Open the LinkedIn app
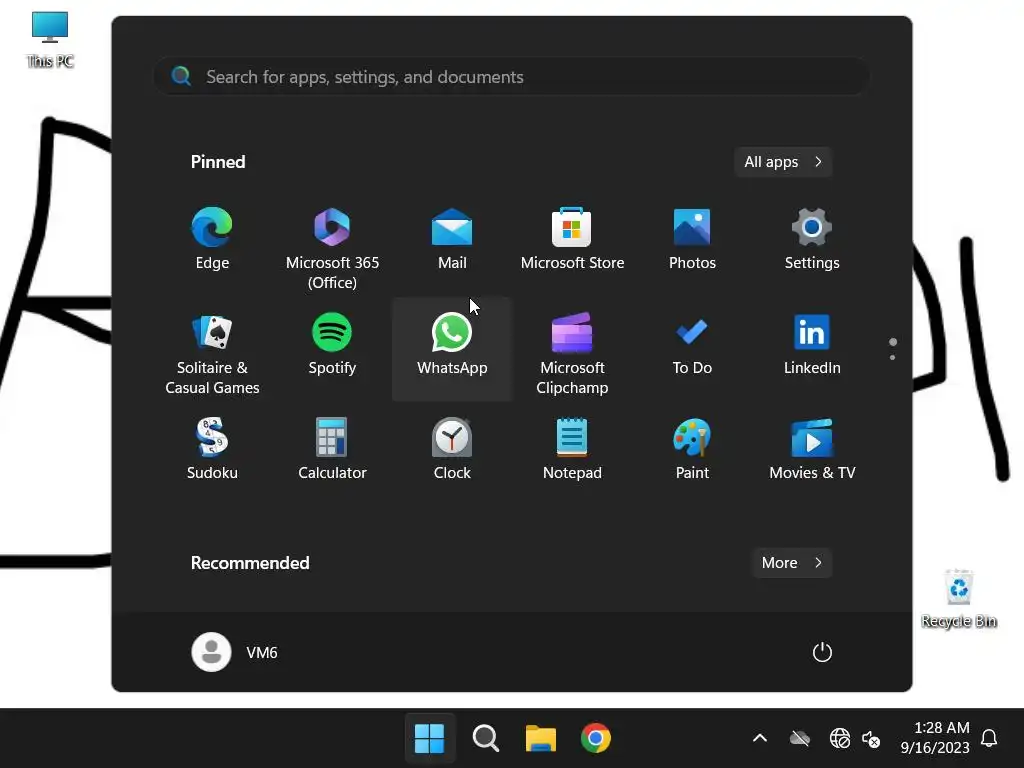1024x768 pixels. pos(812,344)
